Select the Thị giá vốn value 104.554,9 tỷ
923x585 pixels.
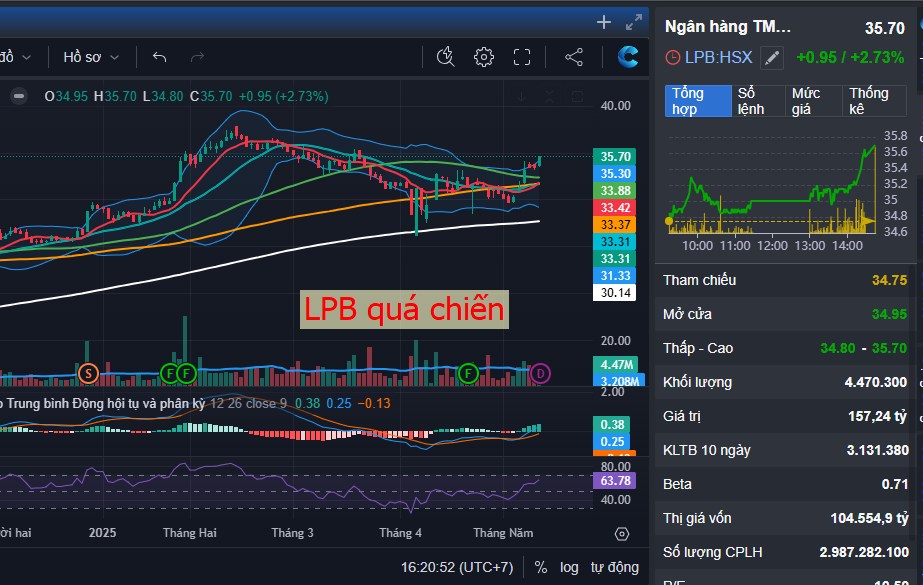(869, 518)
